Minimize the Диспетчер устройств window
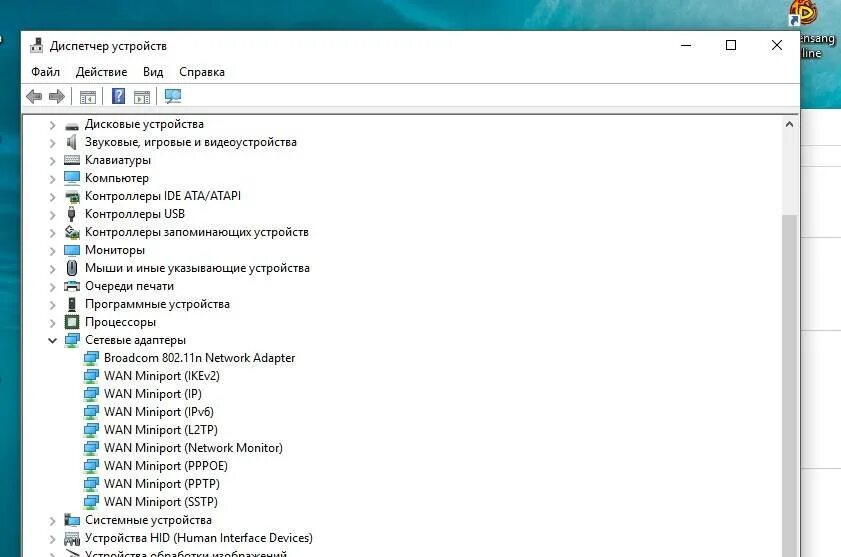 [686, 46]
